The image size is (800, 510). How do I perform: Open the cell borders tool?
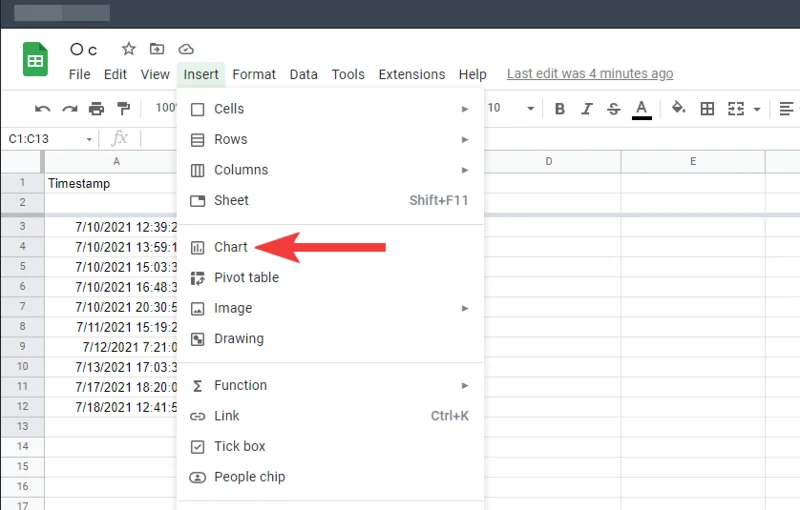[707, 109]
